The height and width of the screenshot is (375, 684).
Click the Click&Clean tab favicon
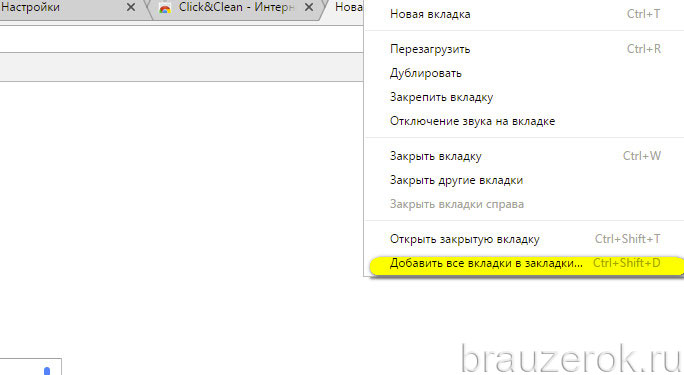point(165,8)
